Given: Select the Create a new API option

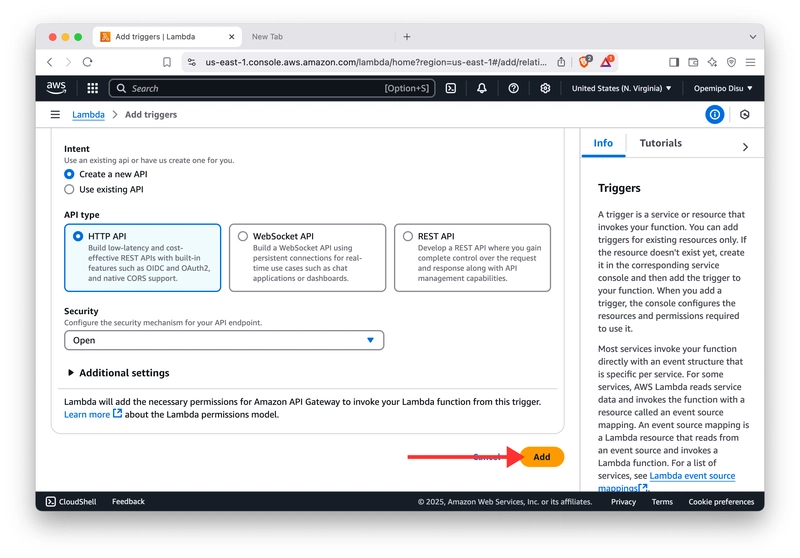Looking at the screenshot, I should pyautogui.click(x=70, y=174).
